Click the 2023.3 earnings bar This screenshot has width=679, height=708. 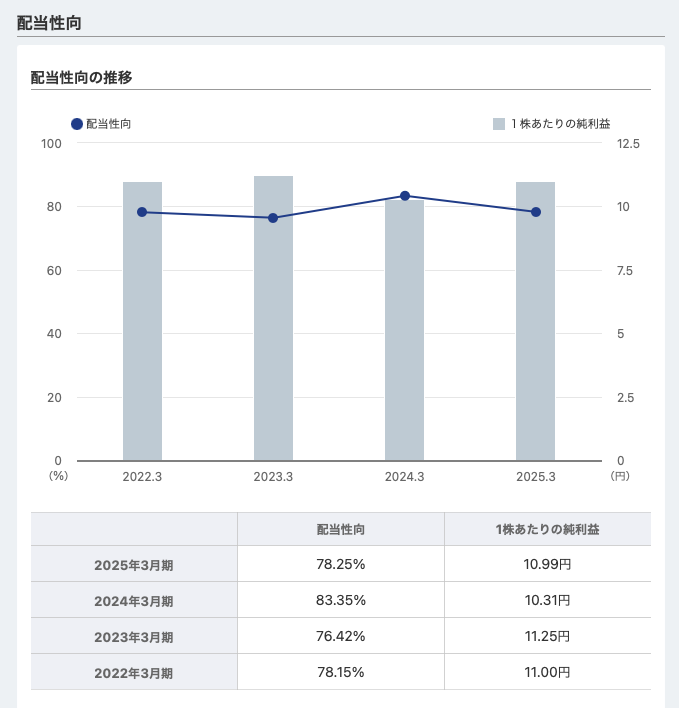(x=273, y=318)
